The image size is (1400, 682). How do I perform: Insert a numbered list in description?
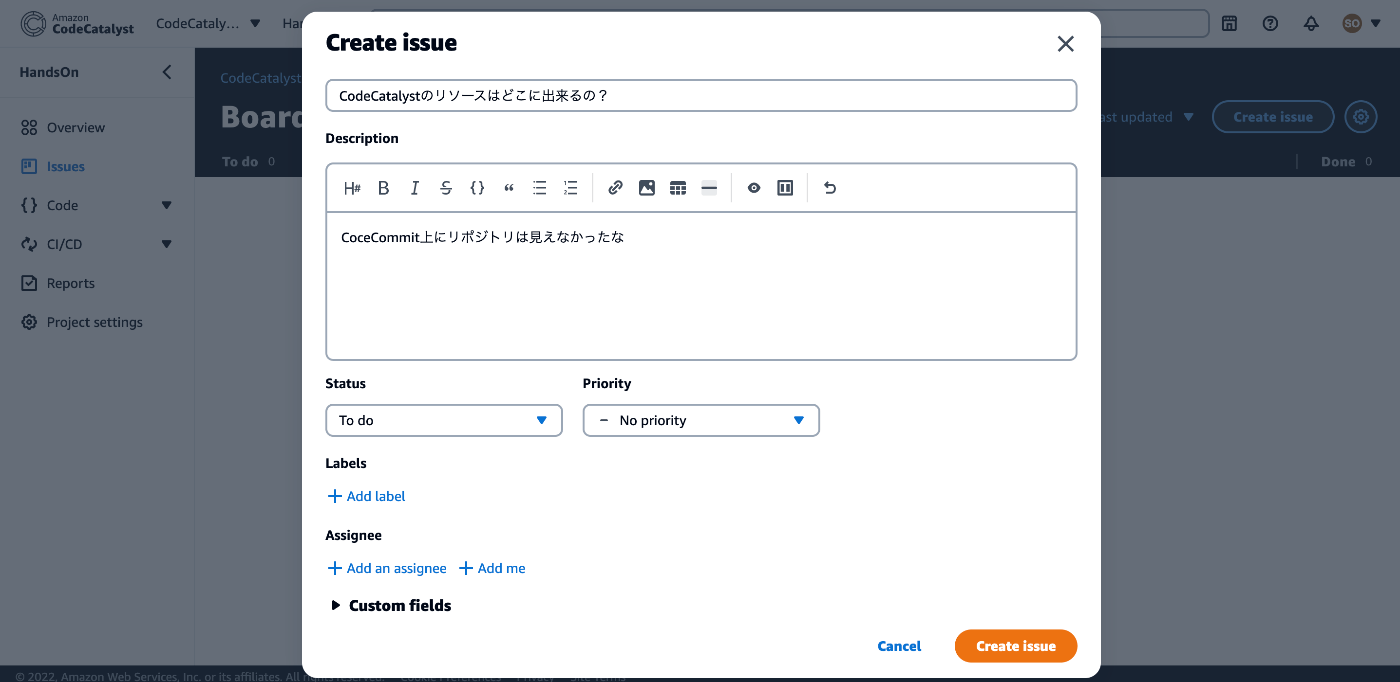click(571, 188)
